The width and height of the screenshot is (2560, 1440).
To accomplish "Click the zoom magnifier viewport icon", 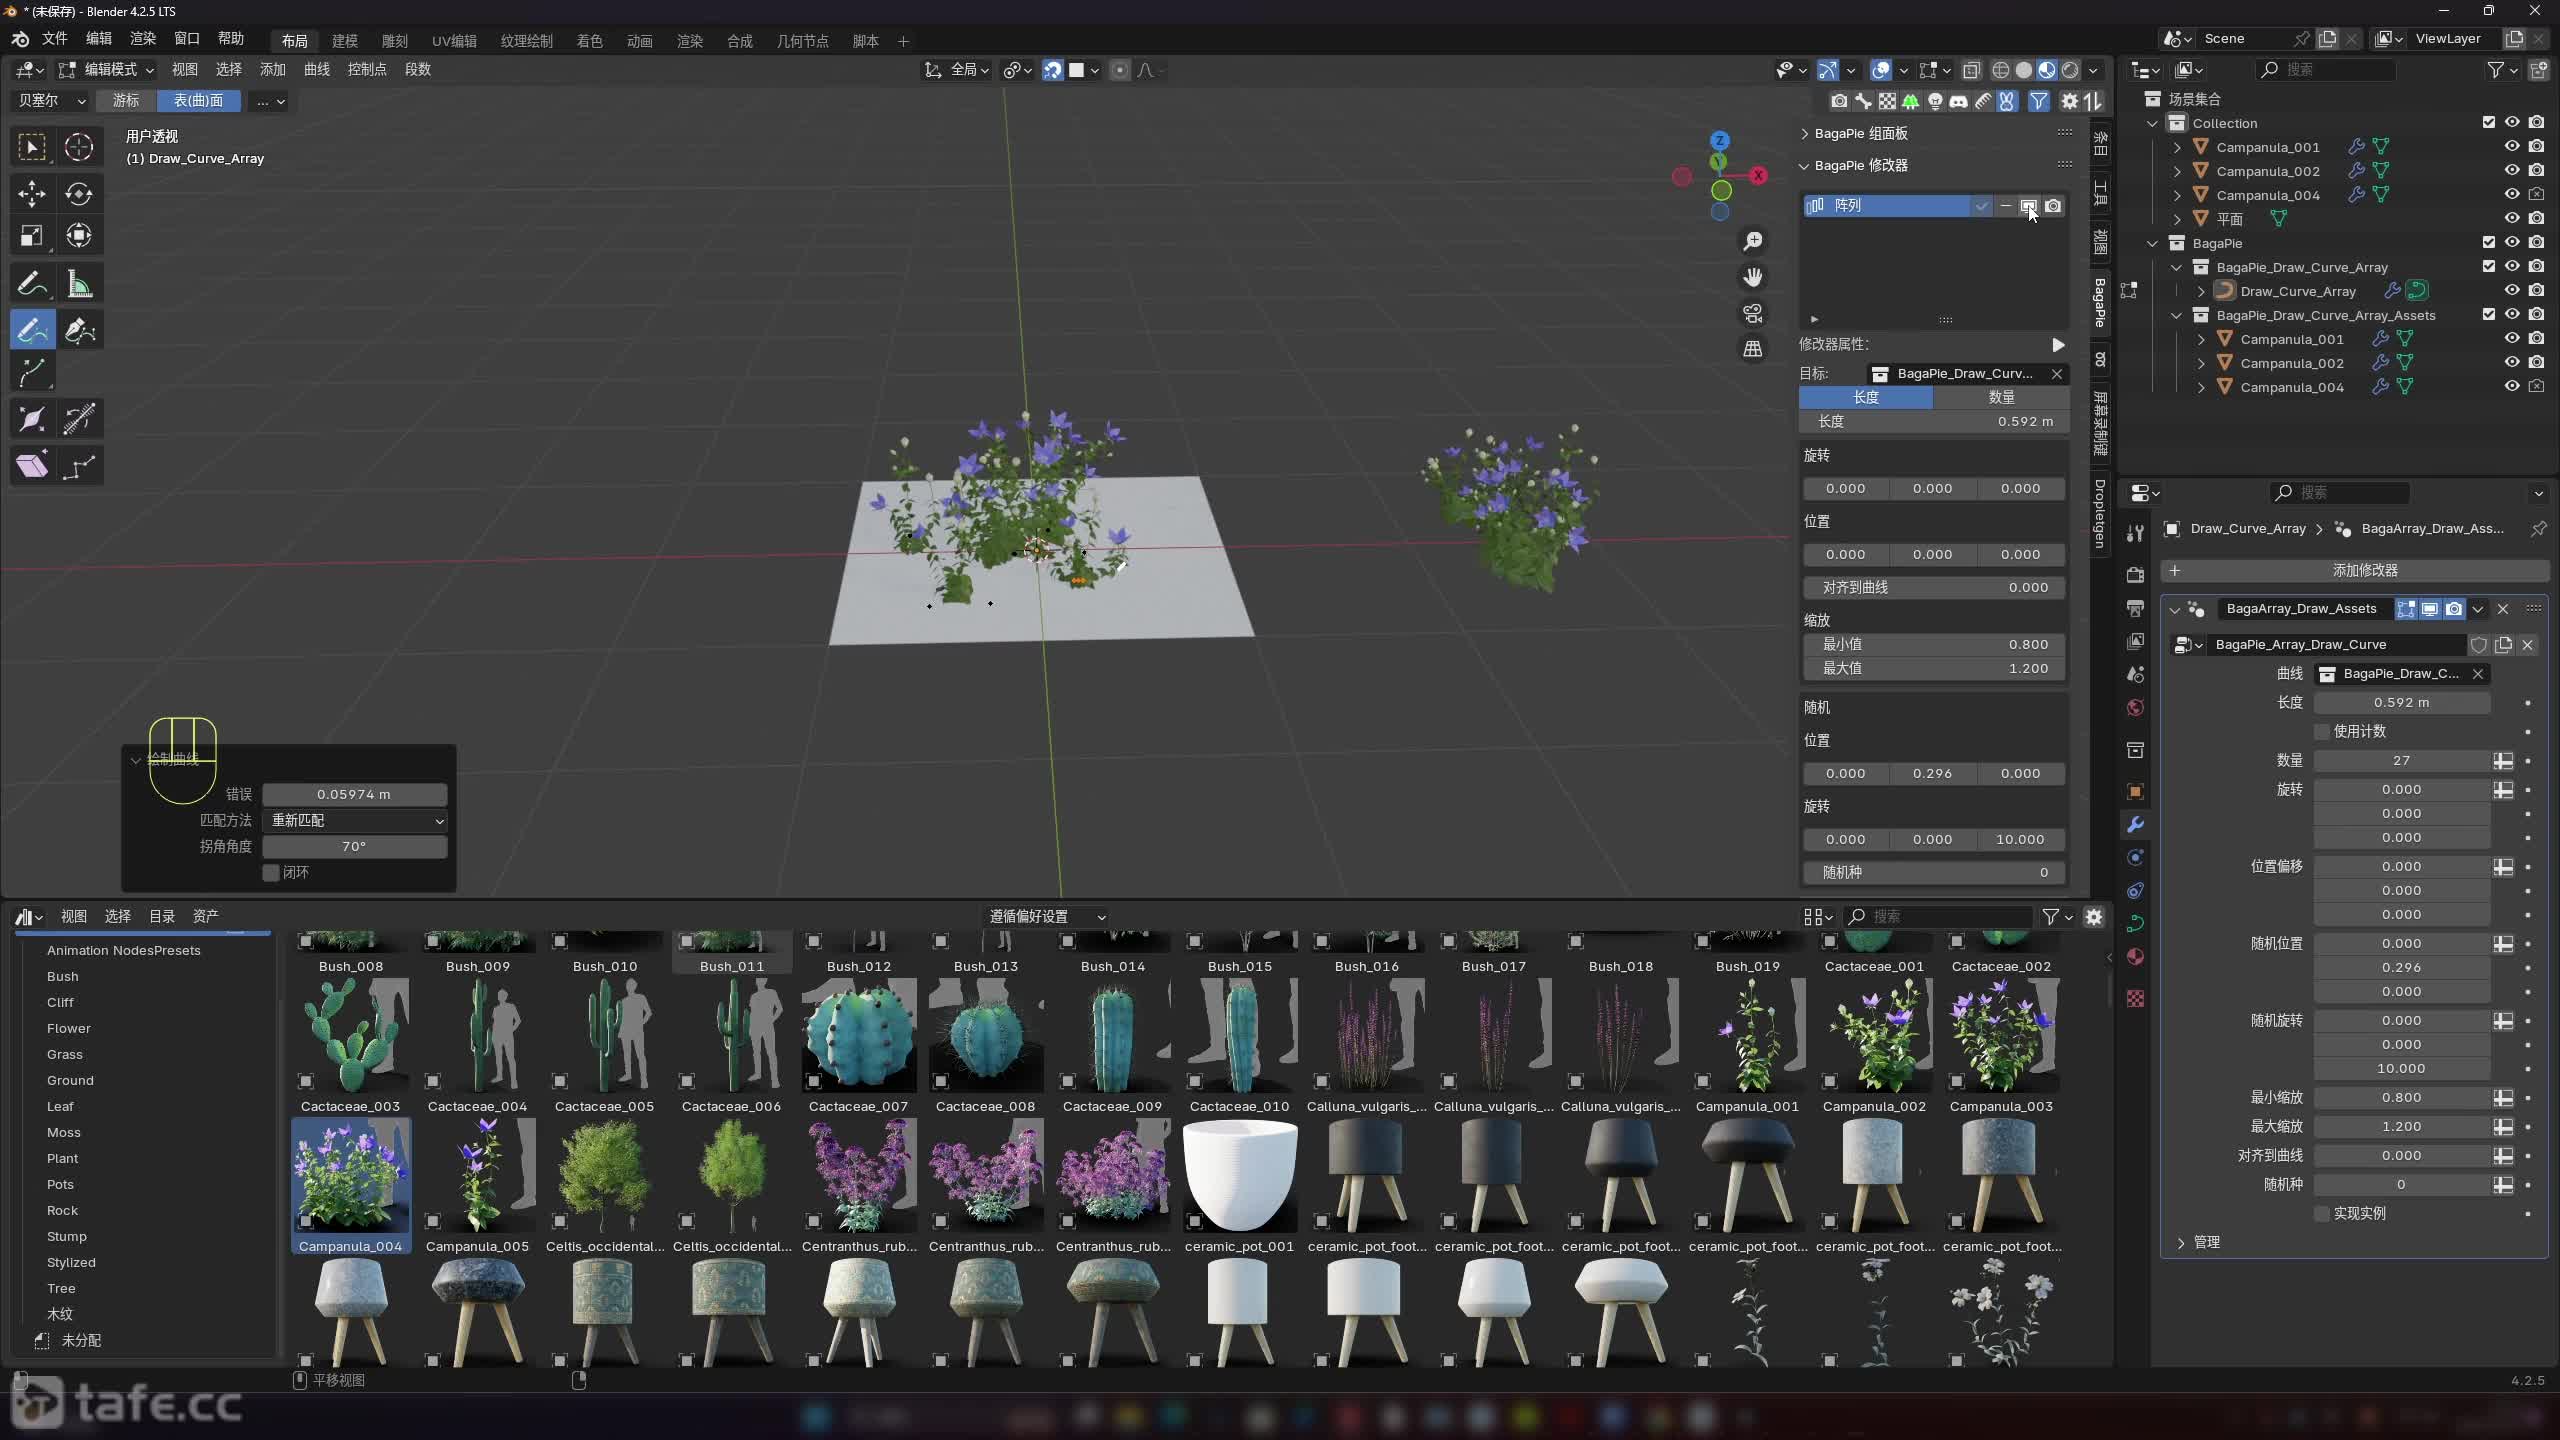I will point(1752,241).
